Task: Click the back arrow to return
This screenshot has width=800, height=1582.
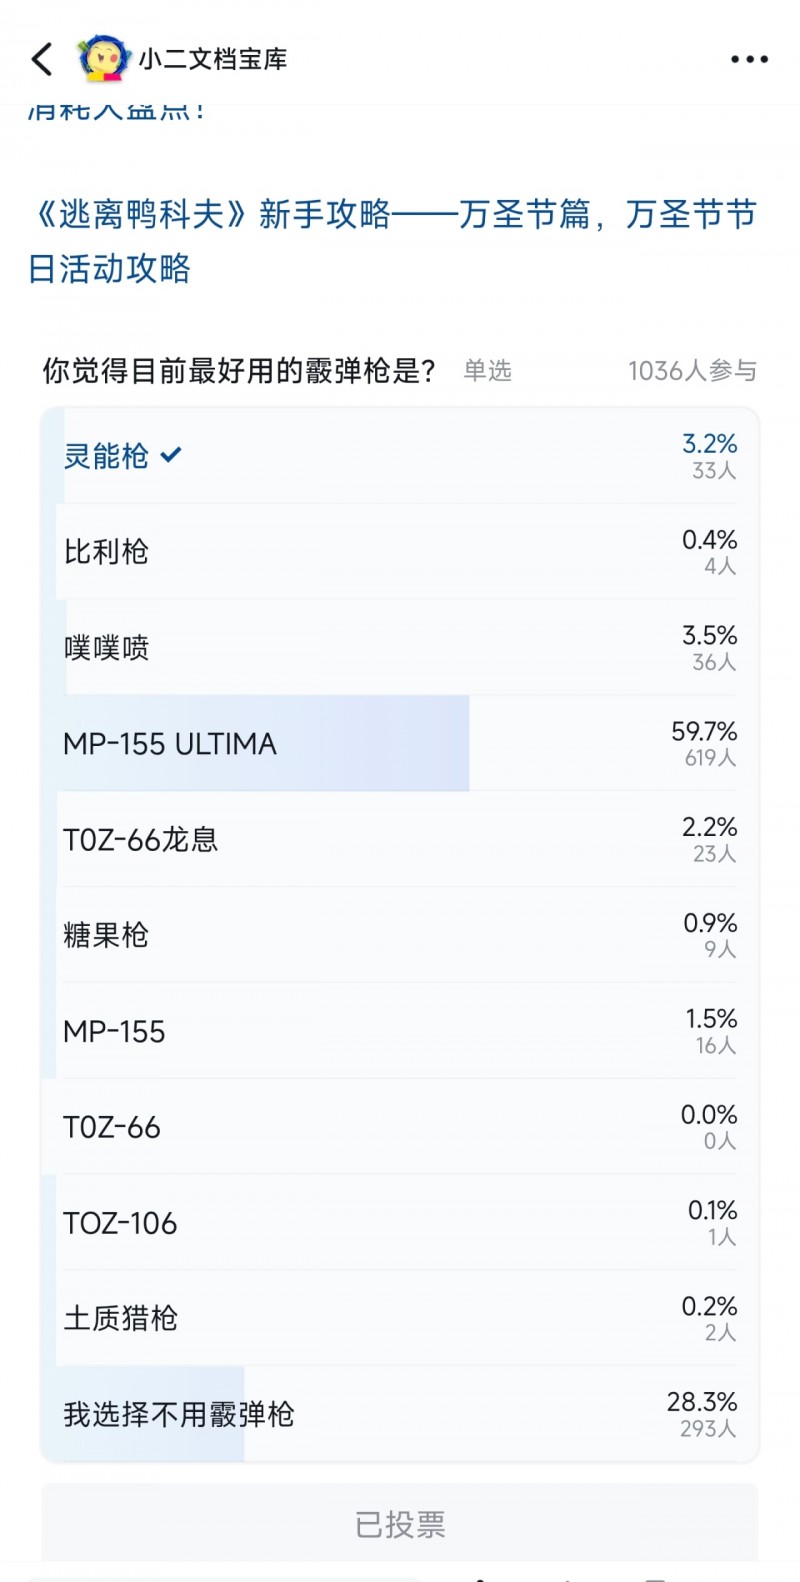Action: (x=40, y=59)
